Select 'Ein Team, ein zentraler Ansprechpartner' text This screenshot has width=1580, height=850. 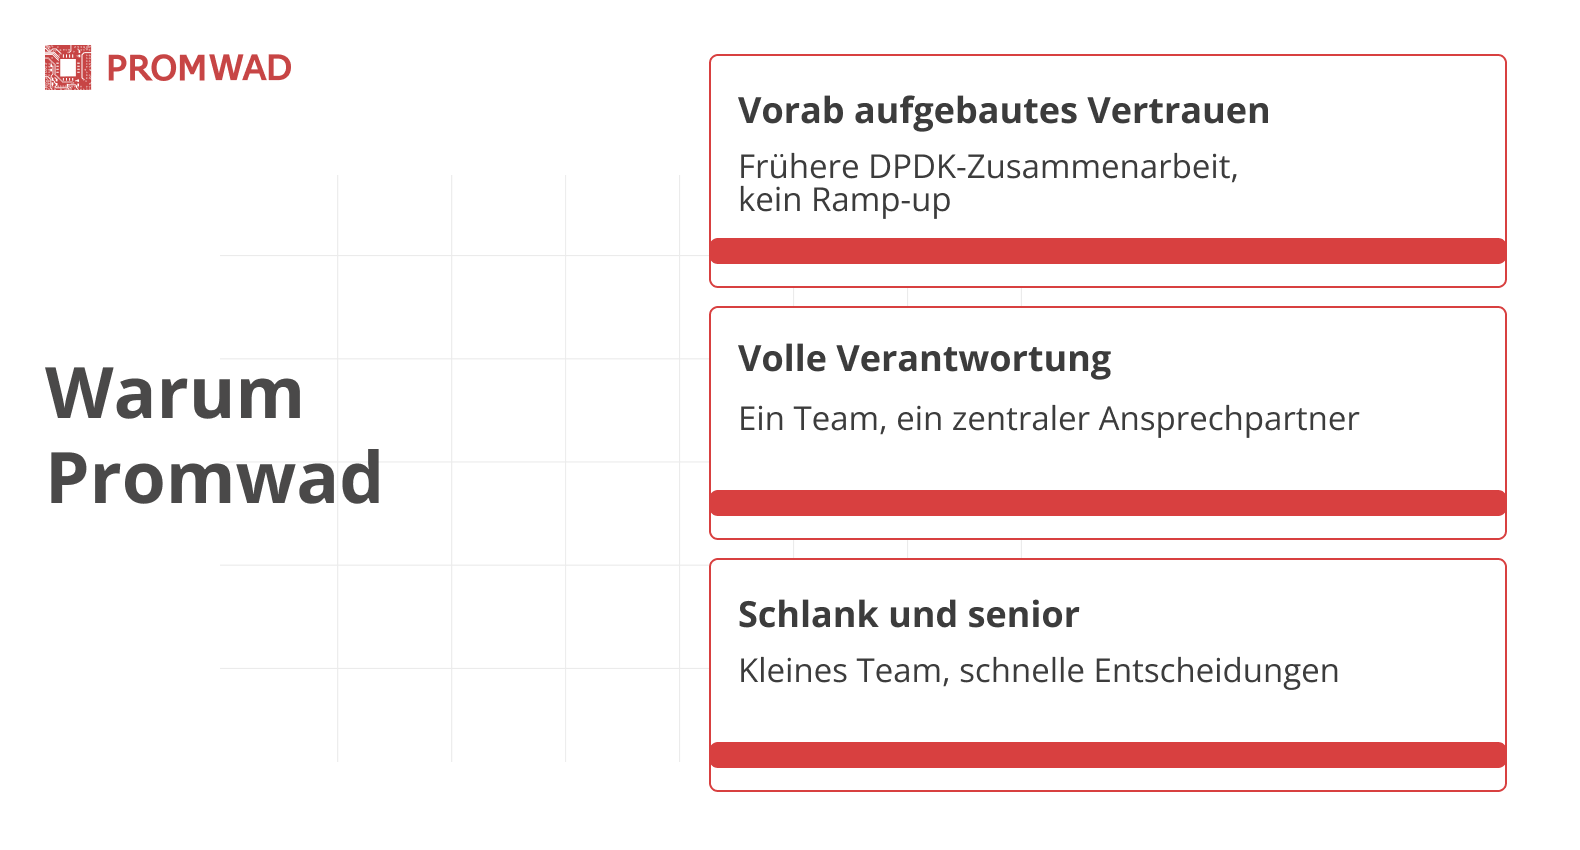(1048, 418)
